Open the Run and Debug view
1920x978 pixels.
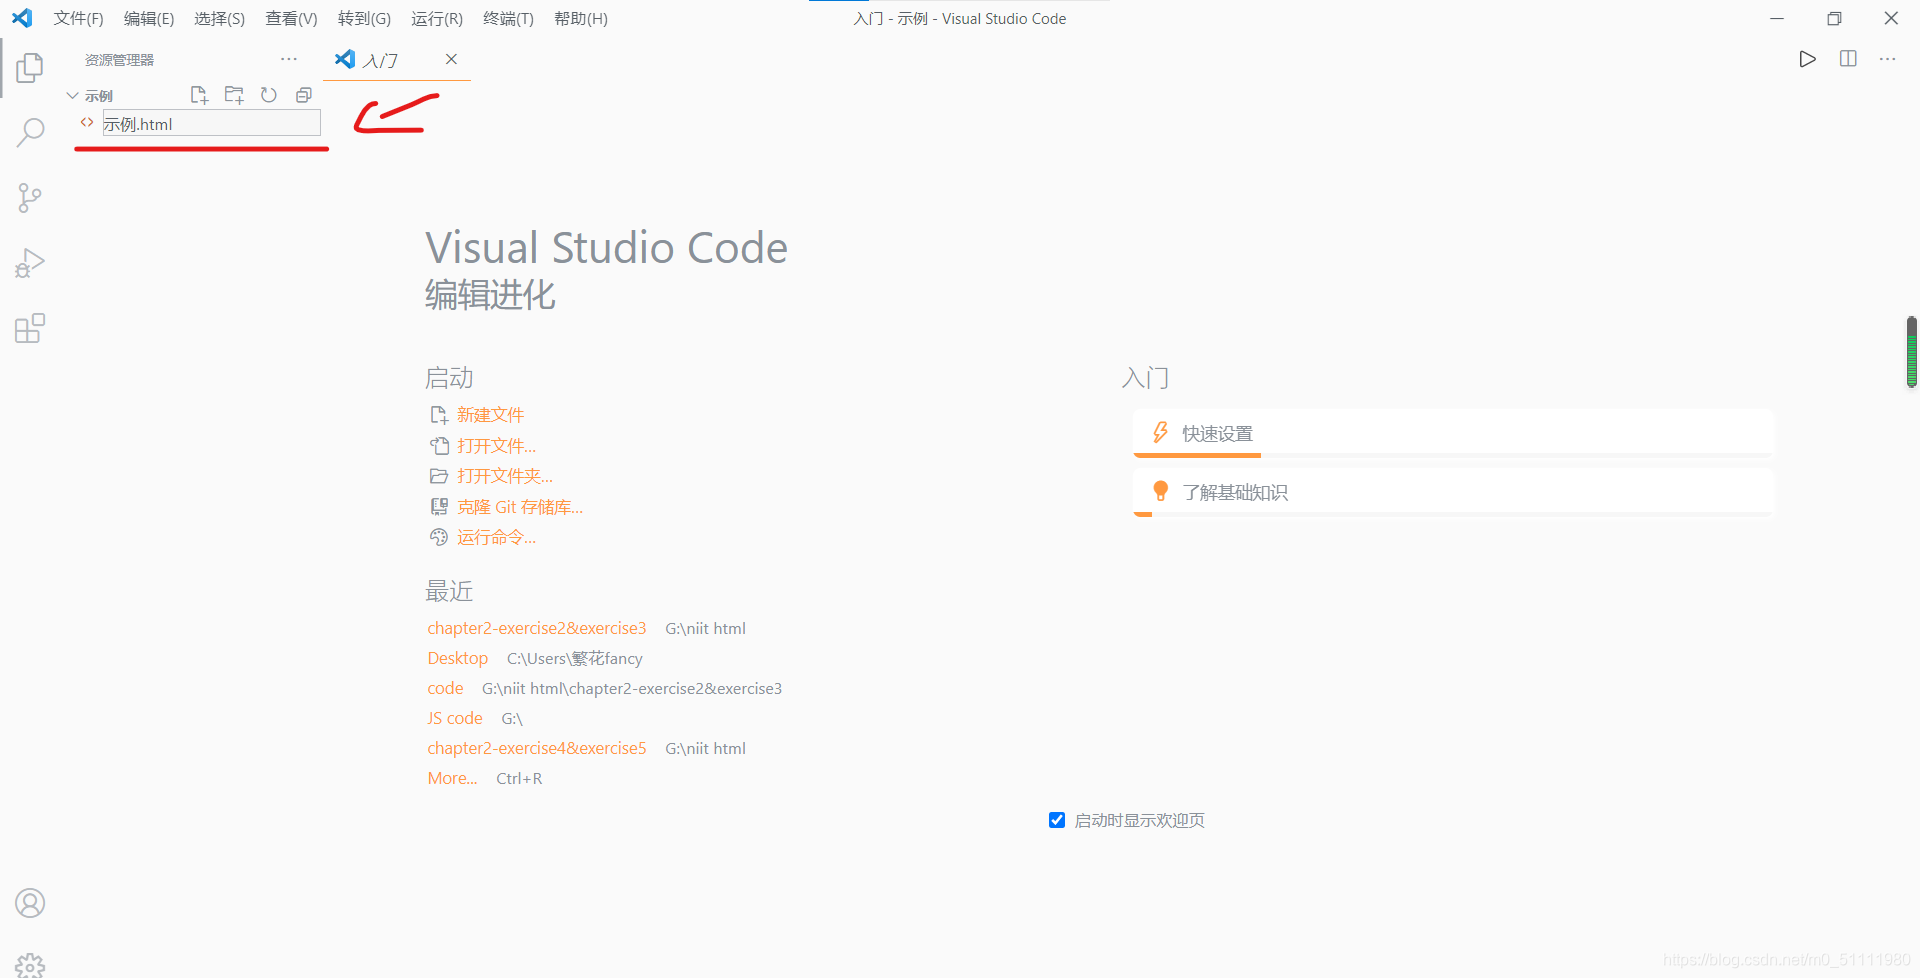coord(30,263)
